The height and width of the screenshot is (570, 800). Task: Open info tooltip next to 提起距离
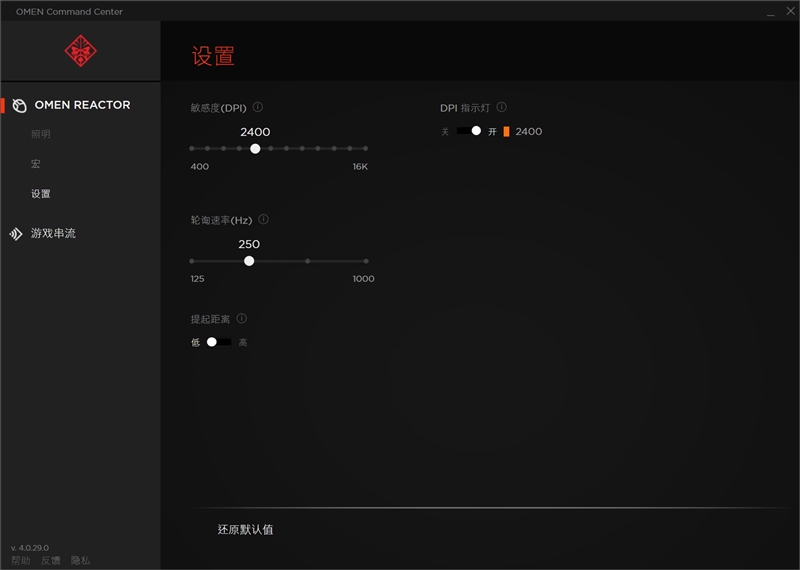[x=242, y=319]
